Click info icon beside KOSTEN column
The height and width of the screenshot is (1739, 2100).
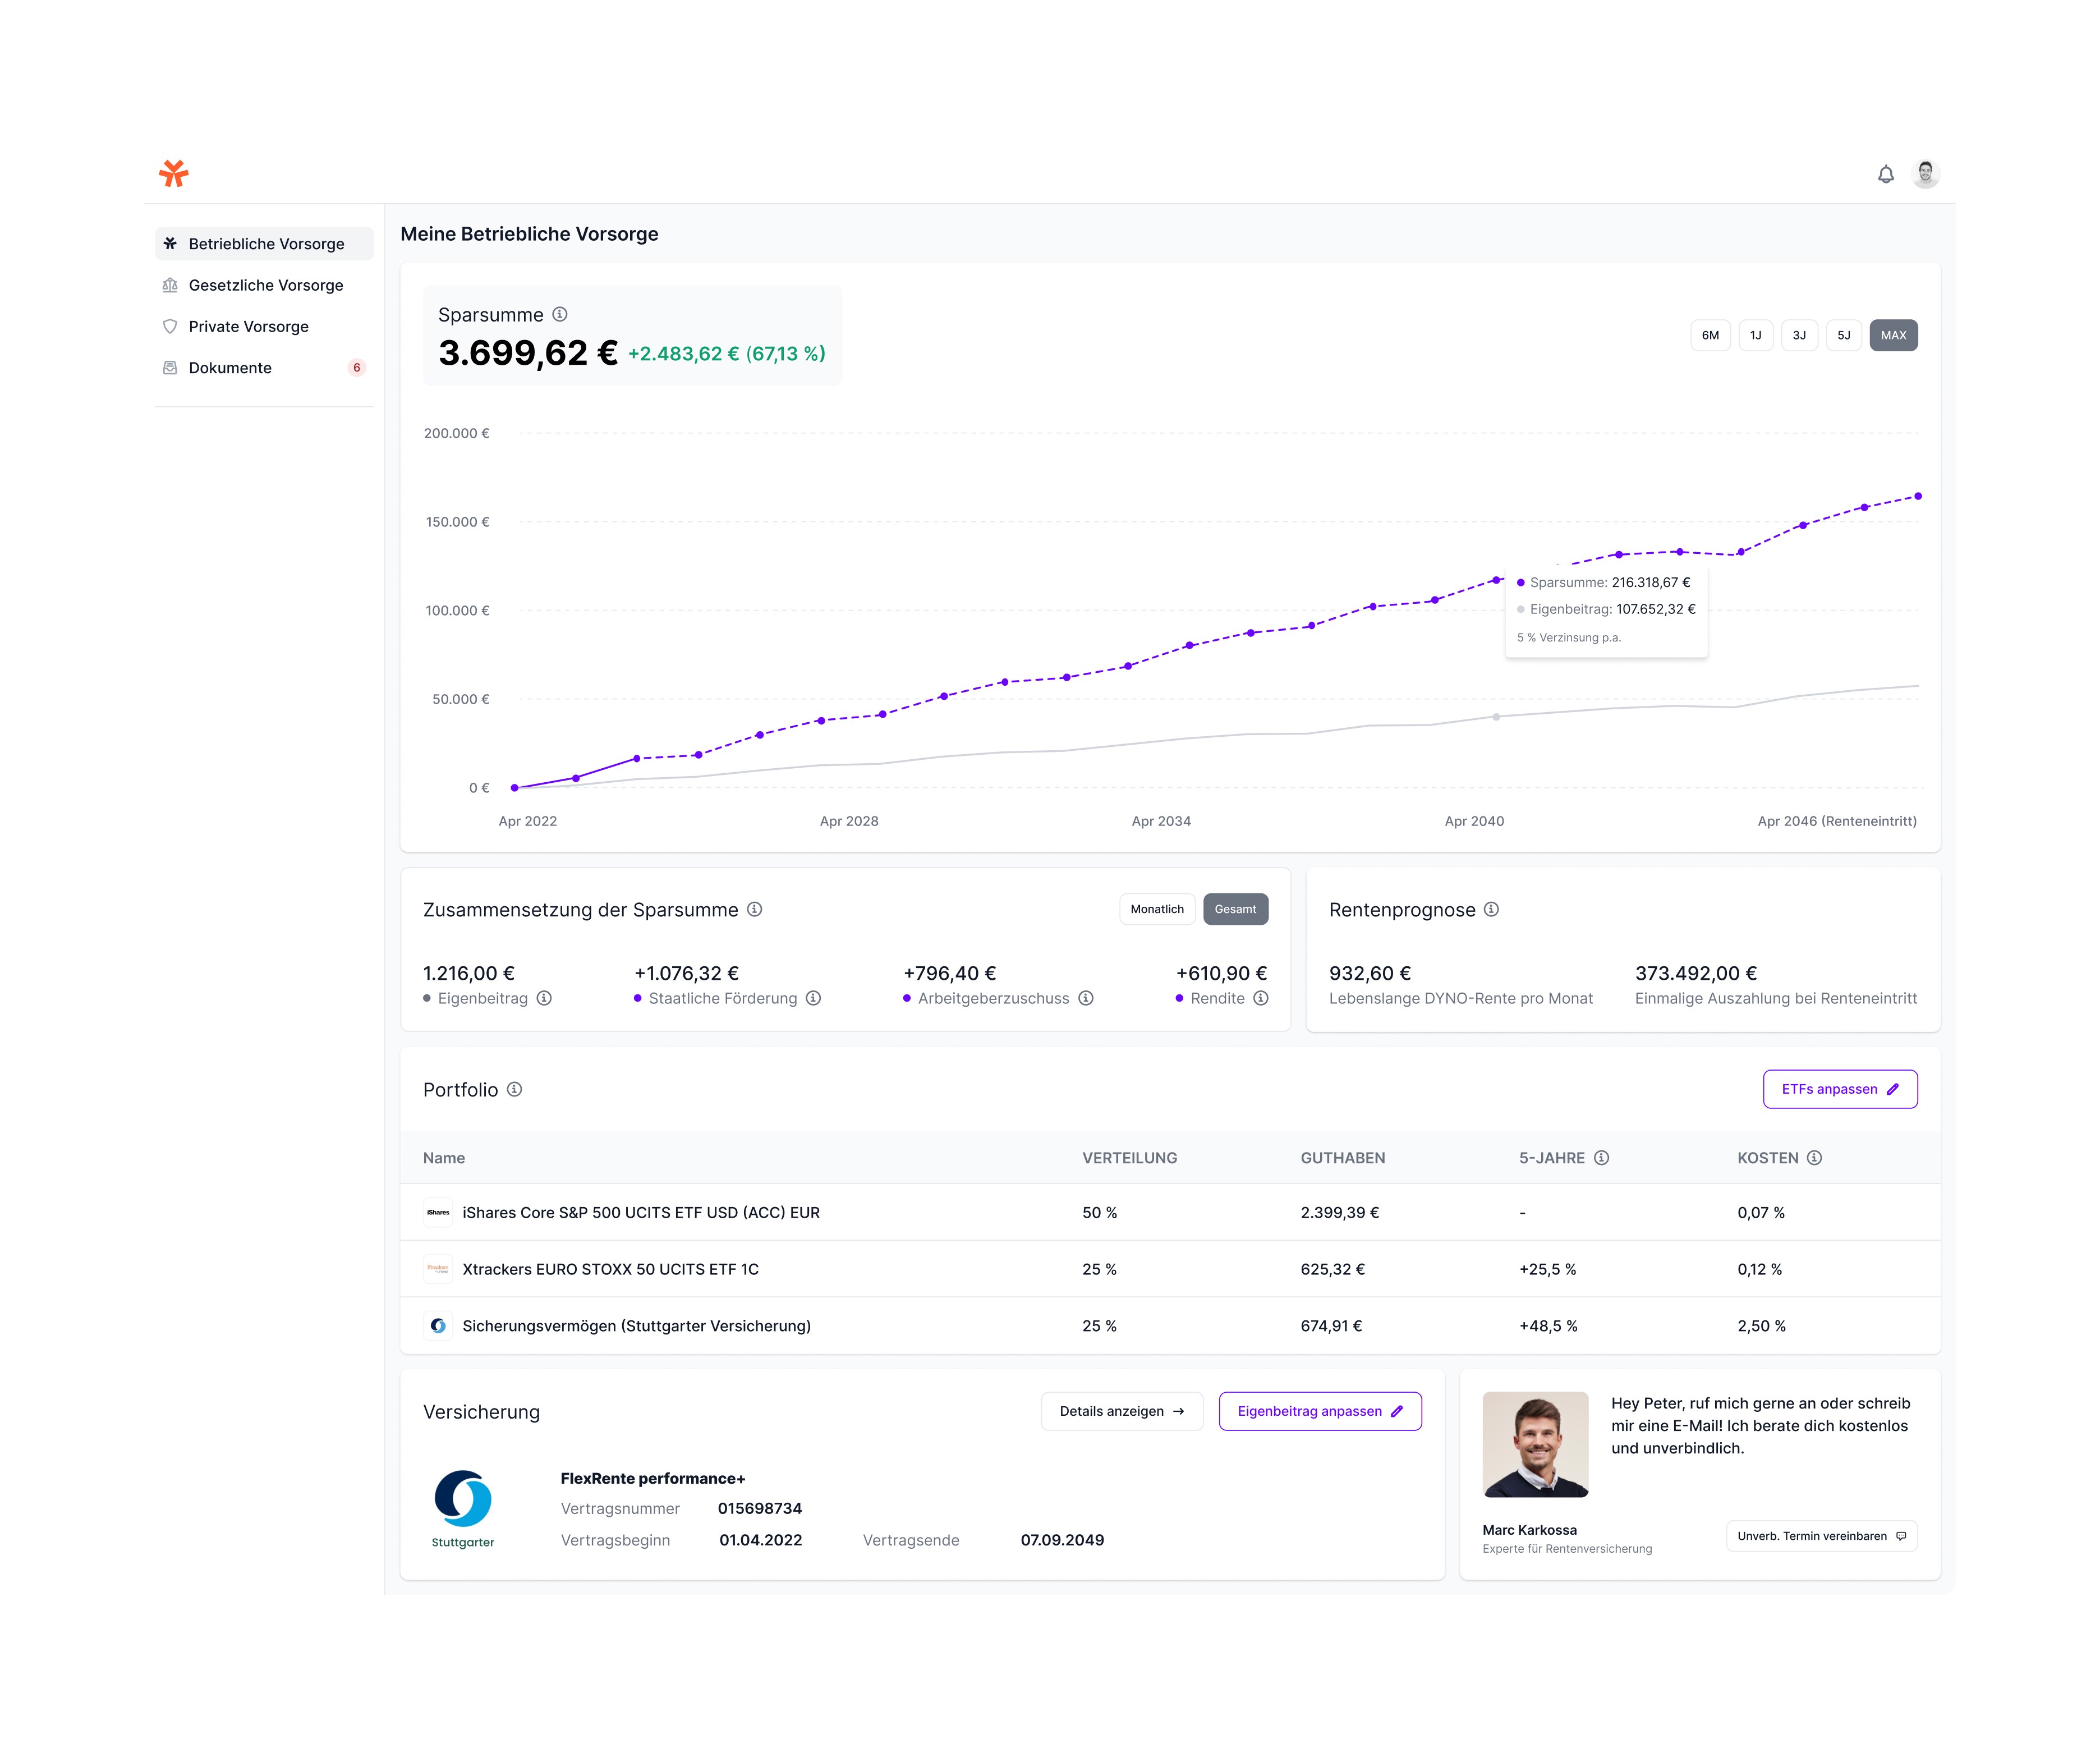tap(1814, 1157)
